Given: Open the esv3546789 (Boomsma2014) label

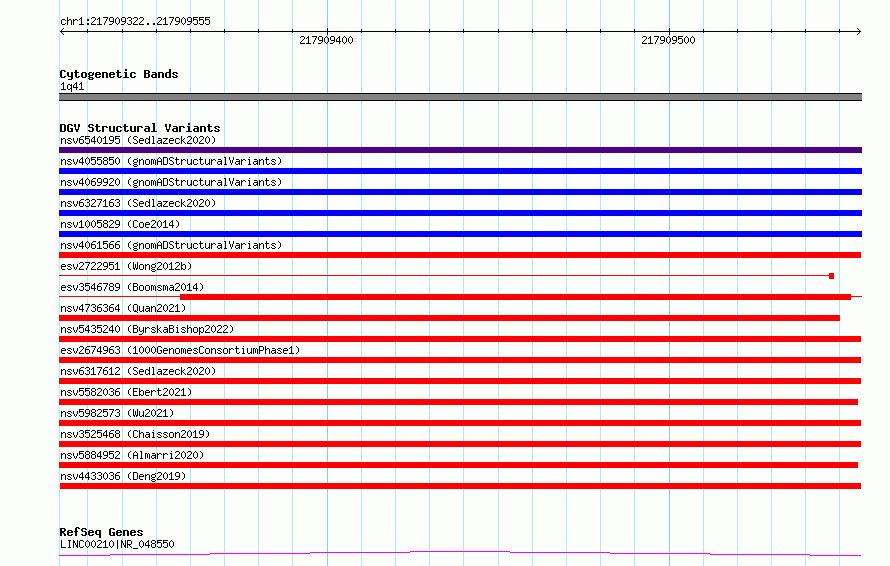Looking at the screenshot, I should (132, 287).
